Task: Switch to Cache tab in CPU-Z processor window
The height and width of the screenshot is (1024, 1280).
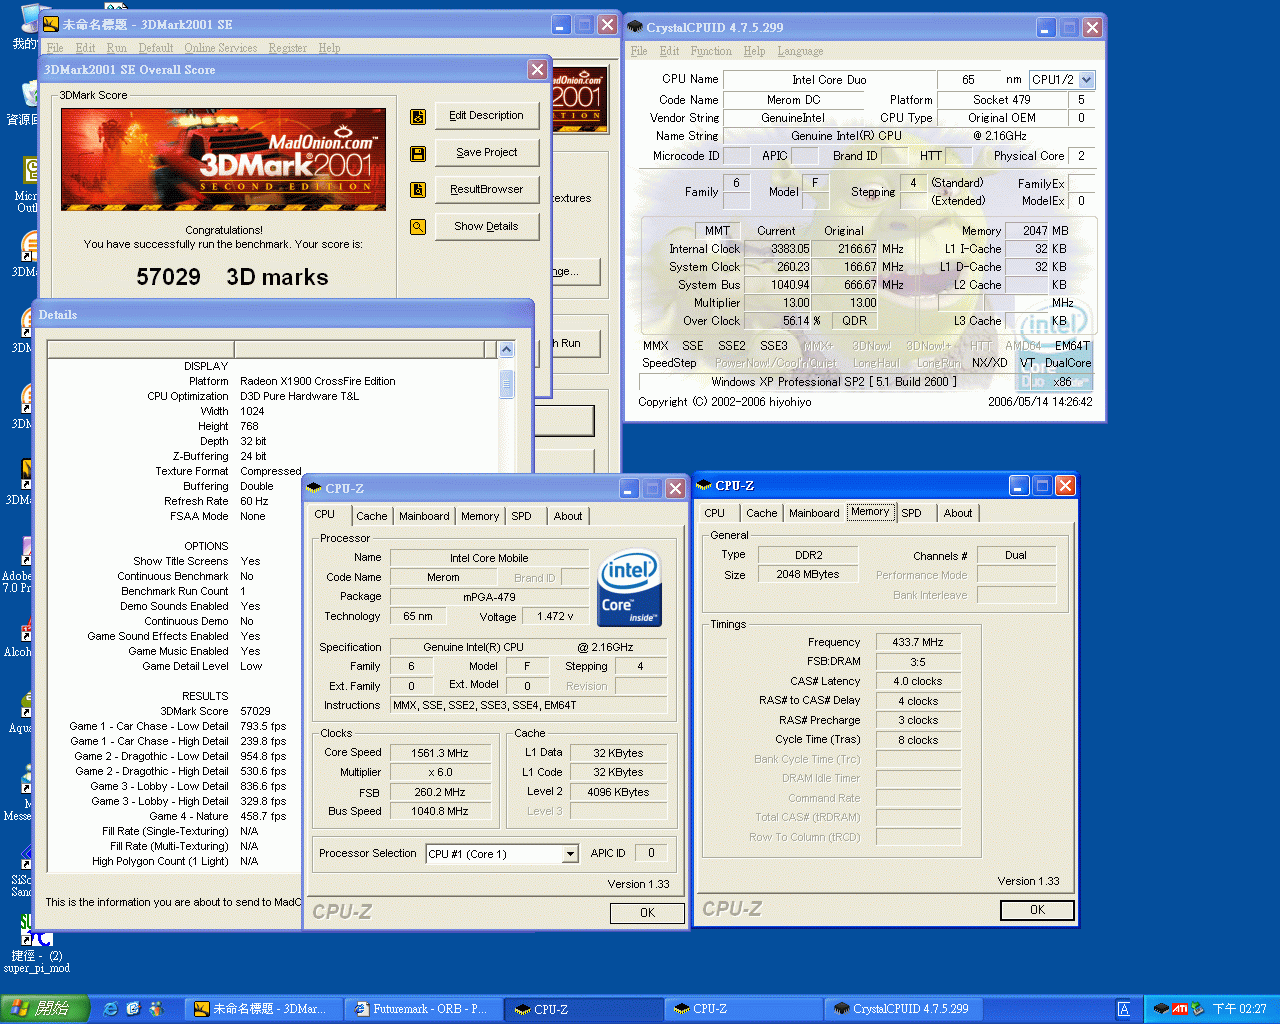Action: coord(372,516)
